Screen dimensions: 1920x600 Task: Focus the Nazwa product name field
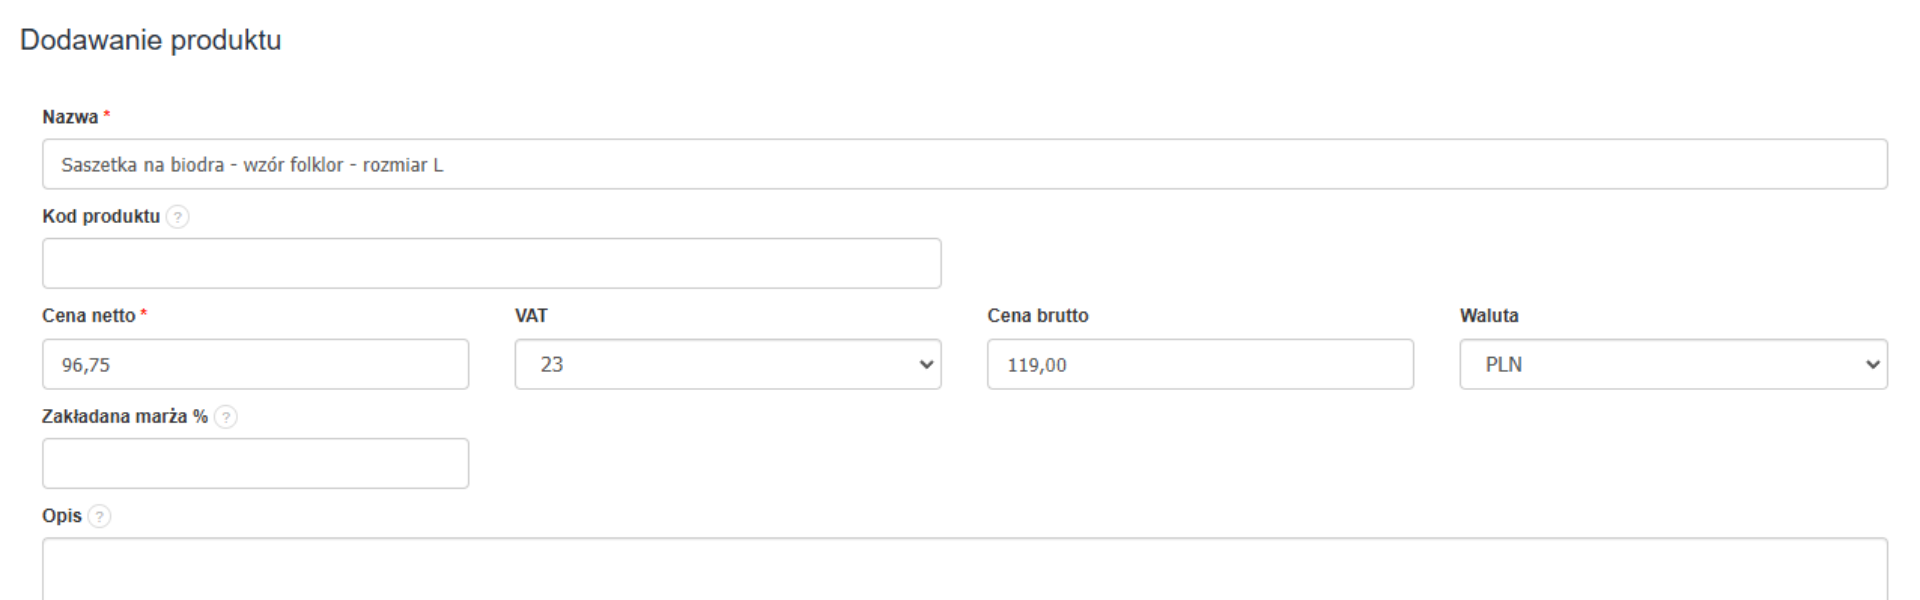coord(964,164)
